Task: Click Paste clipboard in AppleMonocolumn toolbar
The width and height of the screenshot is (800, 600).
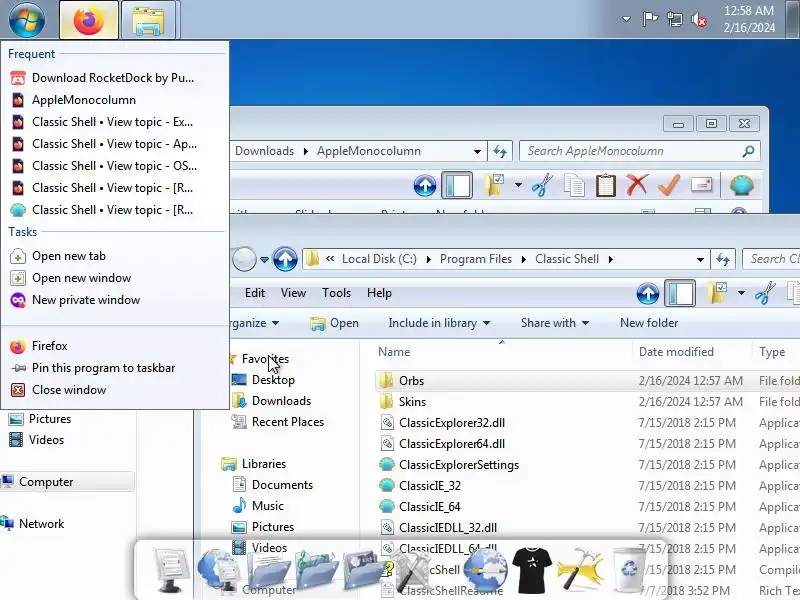Action: [x=606, y=185]
